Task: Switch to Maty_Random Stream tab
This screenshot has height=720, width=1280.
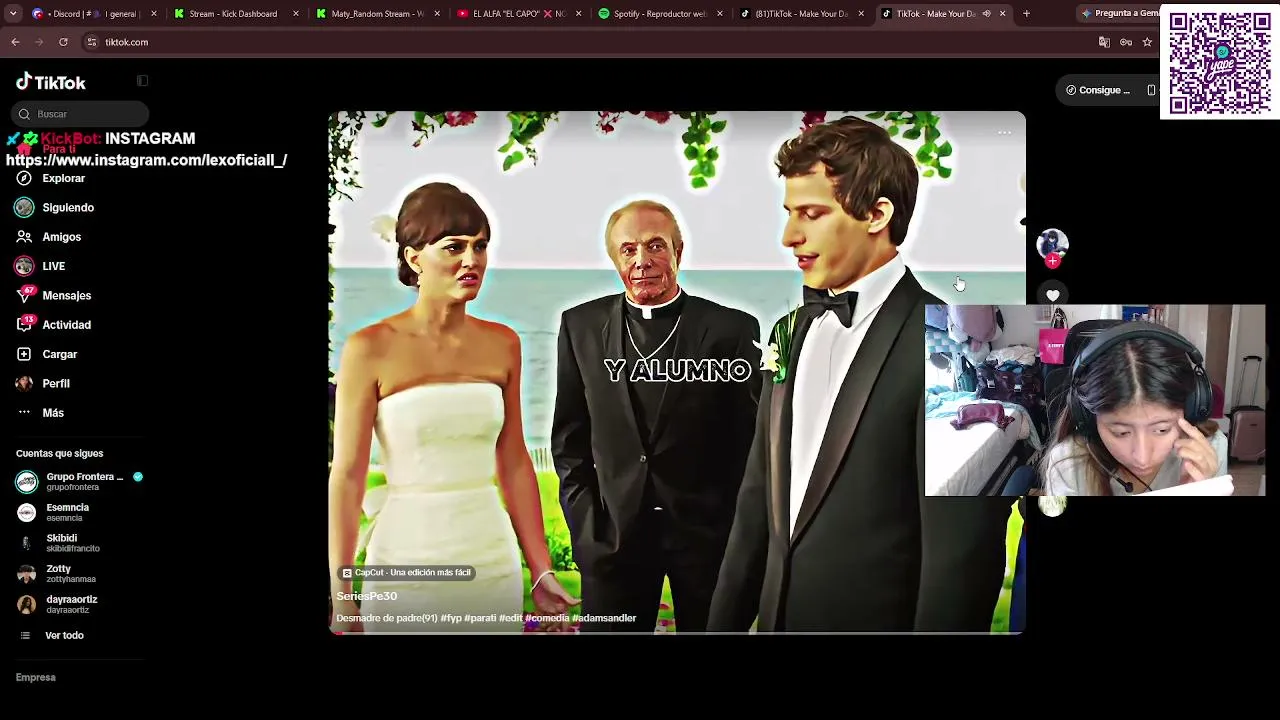Action: [378, 14]
